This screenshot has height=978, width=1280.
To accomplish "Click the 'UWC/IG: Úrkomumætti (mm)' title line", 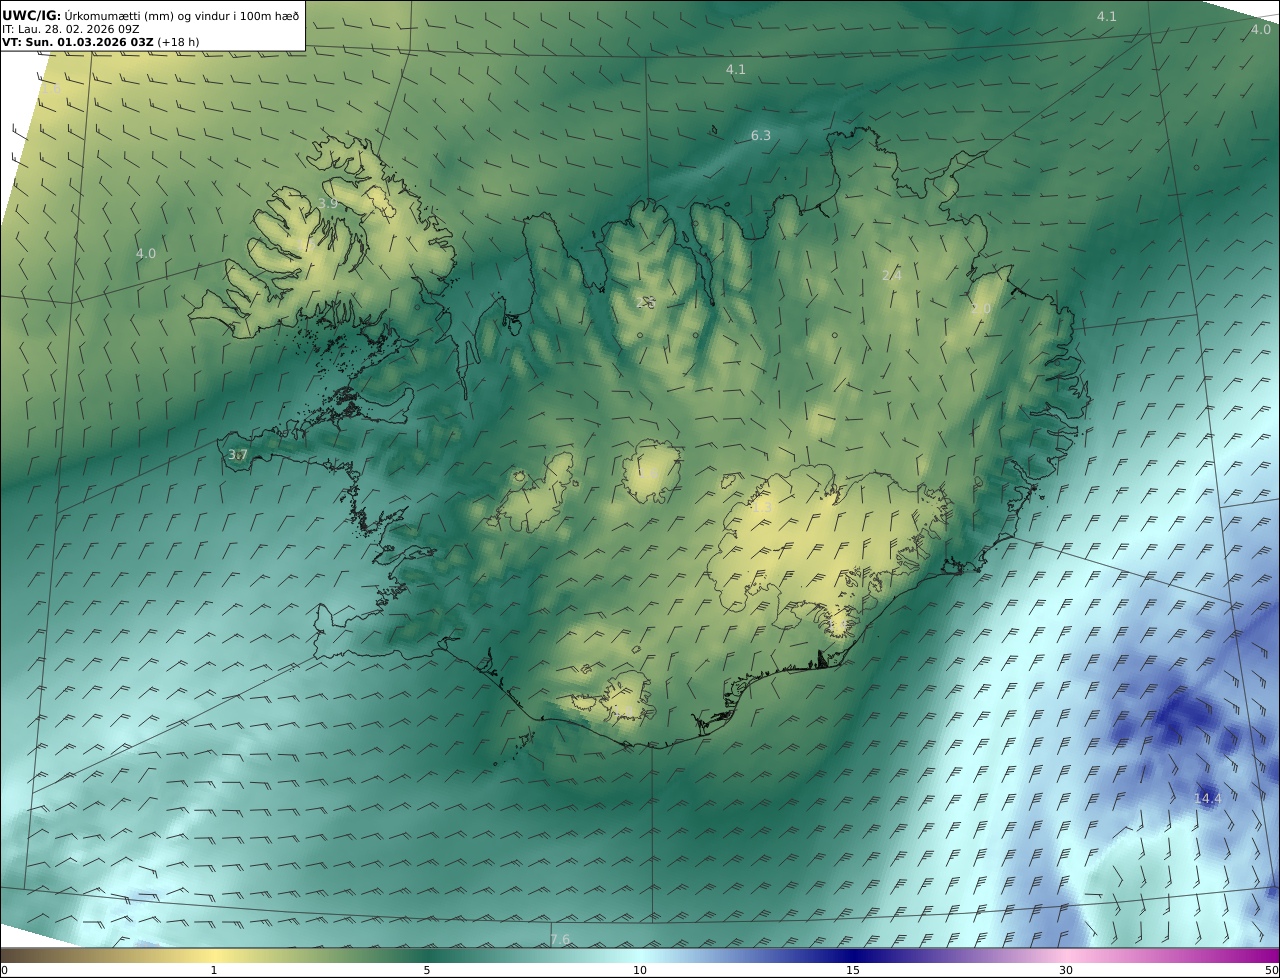I will pyautogui.click(x=150, y=15).
